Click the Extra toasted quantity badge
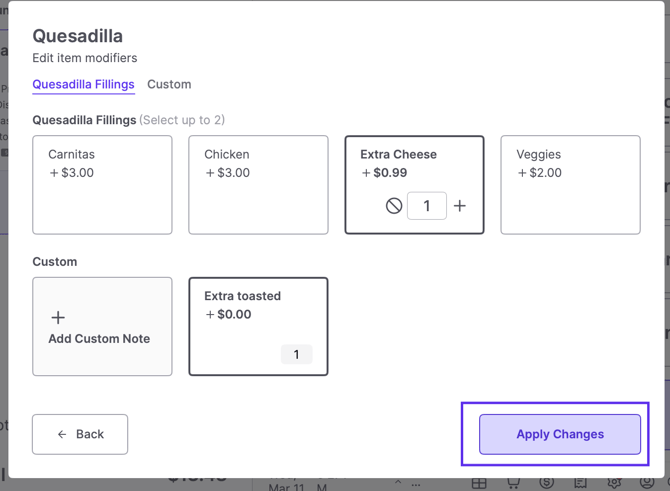670x491 pixels. click(296, 355)
